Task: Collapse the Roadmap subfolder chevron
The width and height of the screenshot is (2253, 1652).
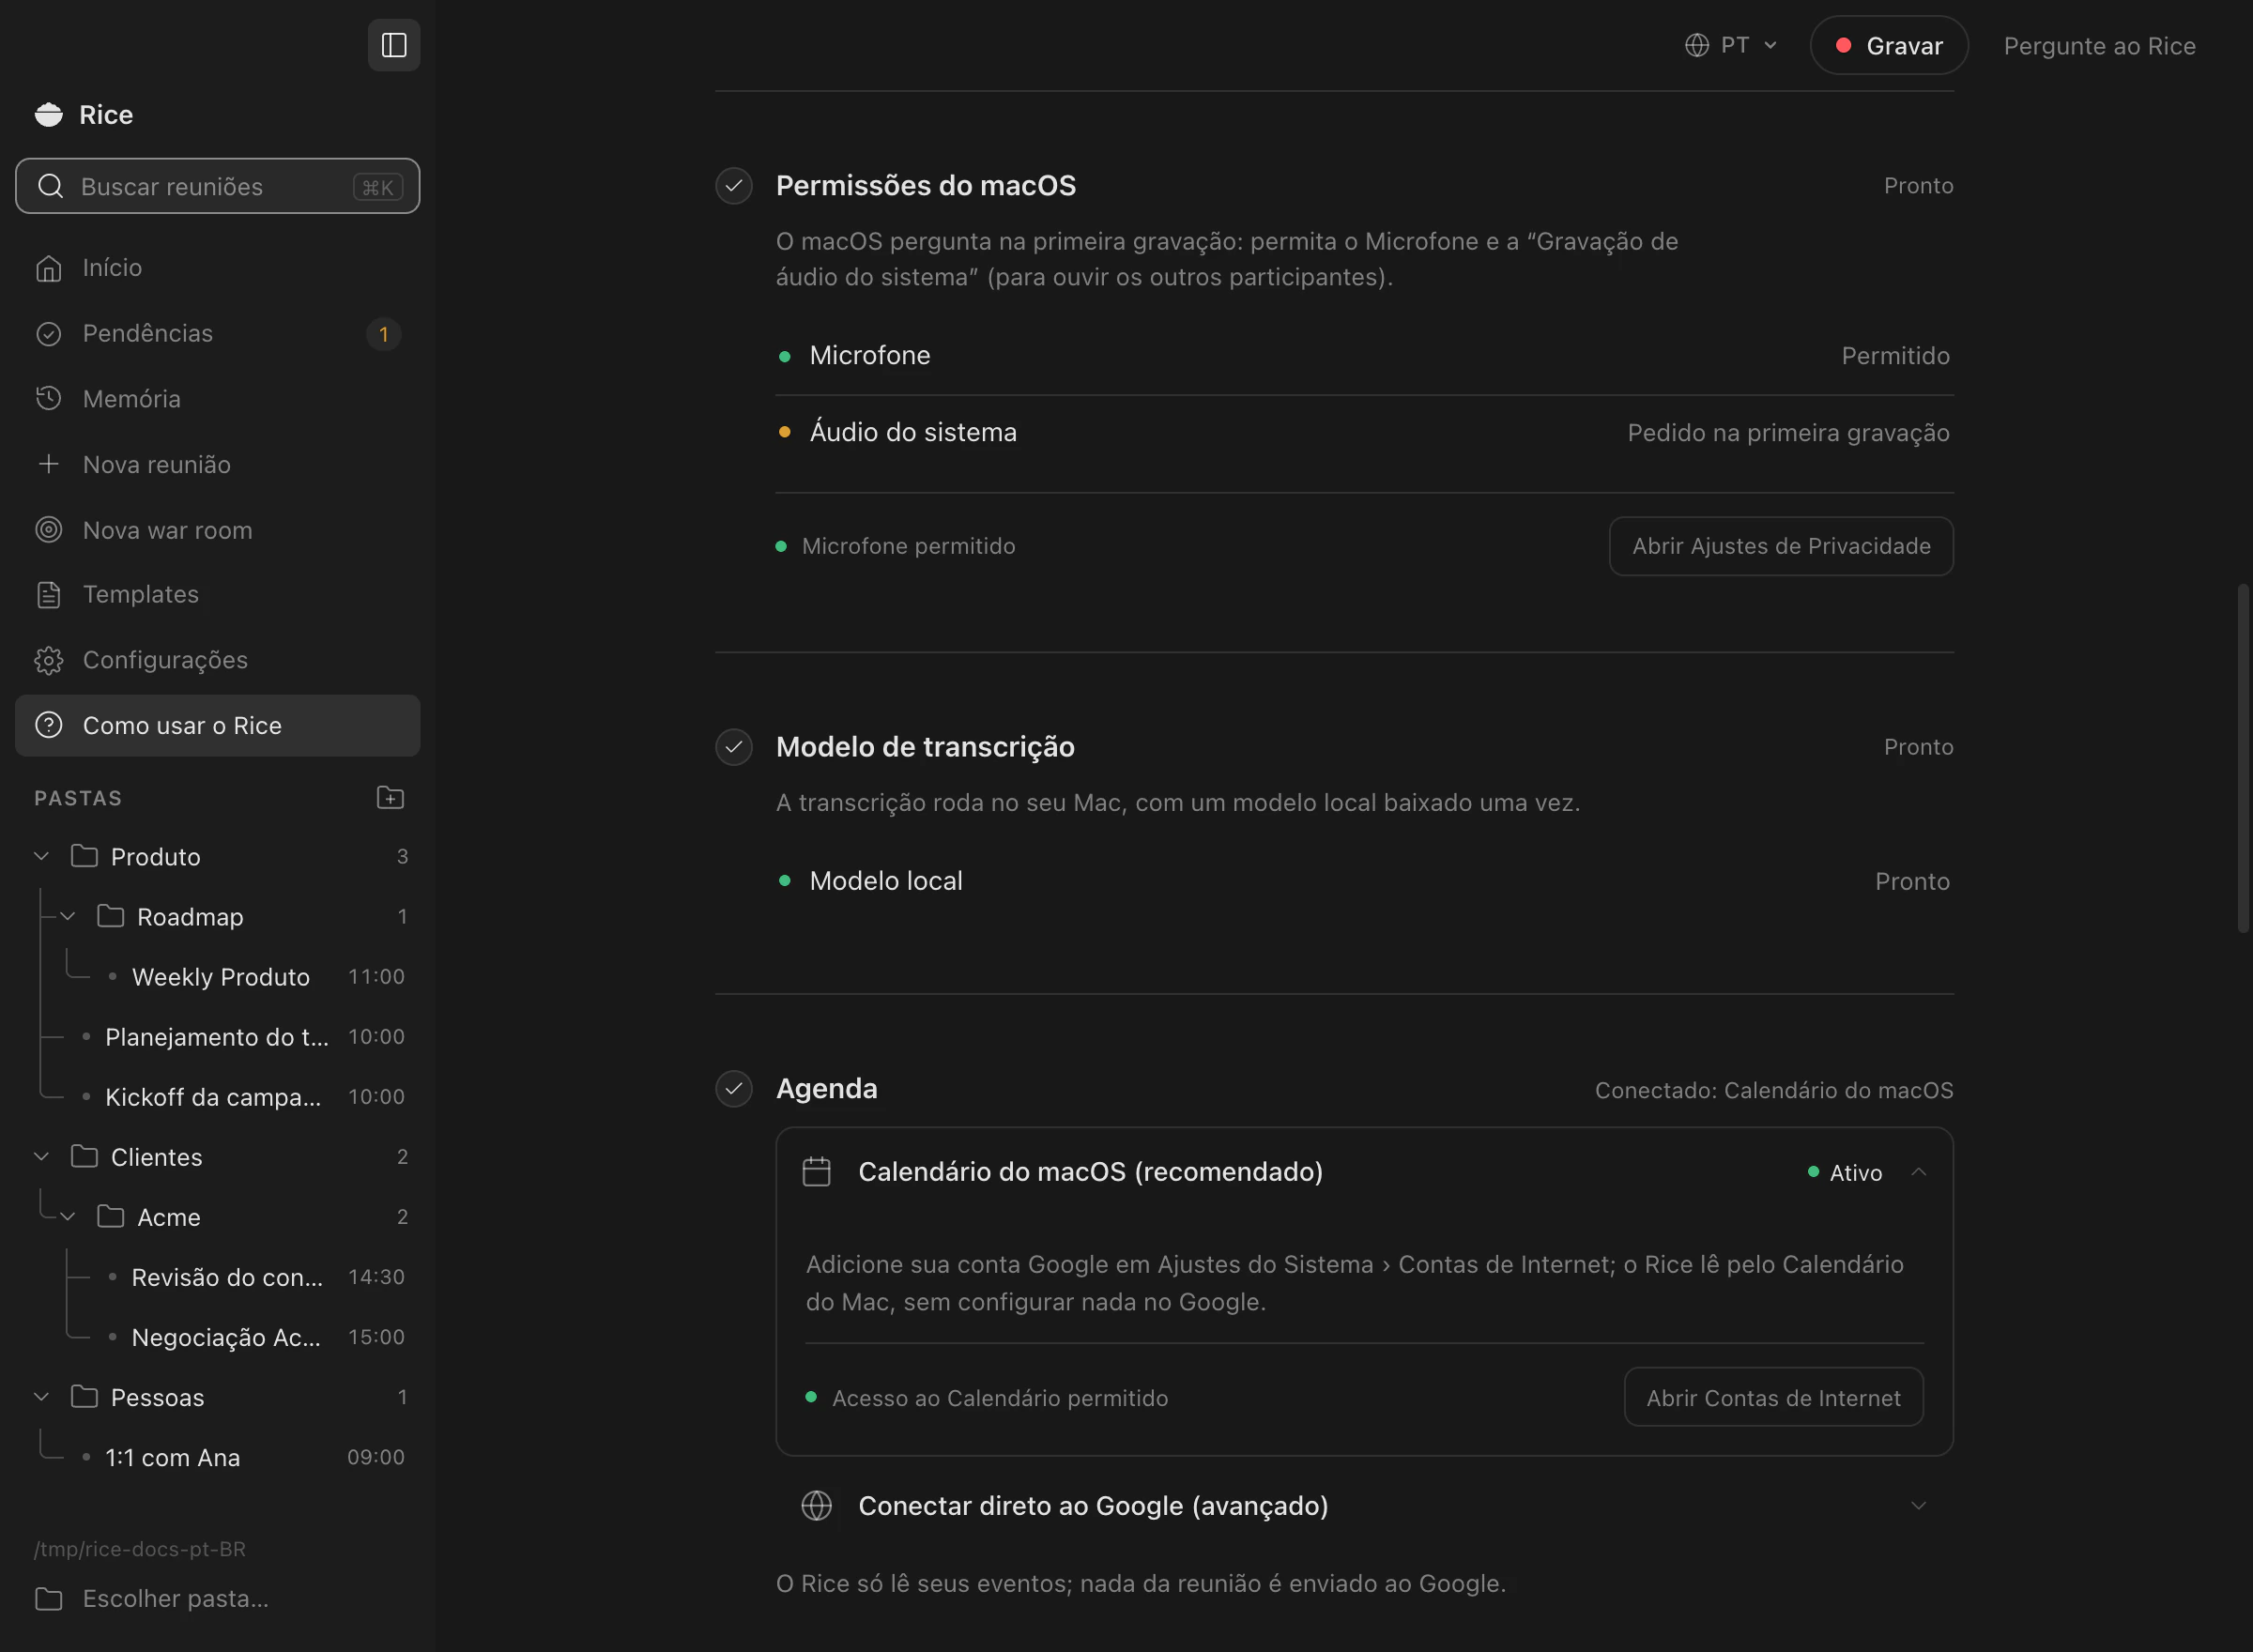Action: click(x=67, y=917)
